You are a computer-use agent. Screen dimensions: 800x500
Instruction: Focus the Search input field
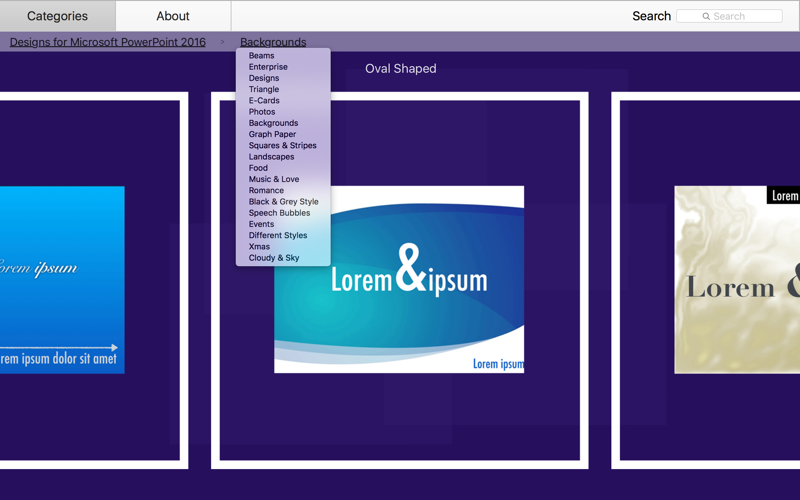click(x=729, y=16)
